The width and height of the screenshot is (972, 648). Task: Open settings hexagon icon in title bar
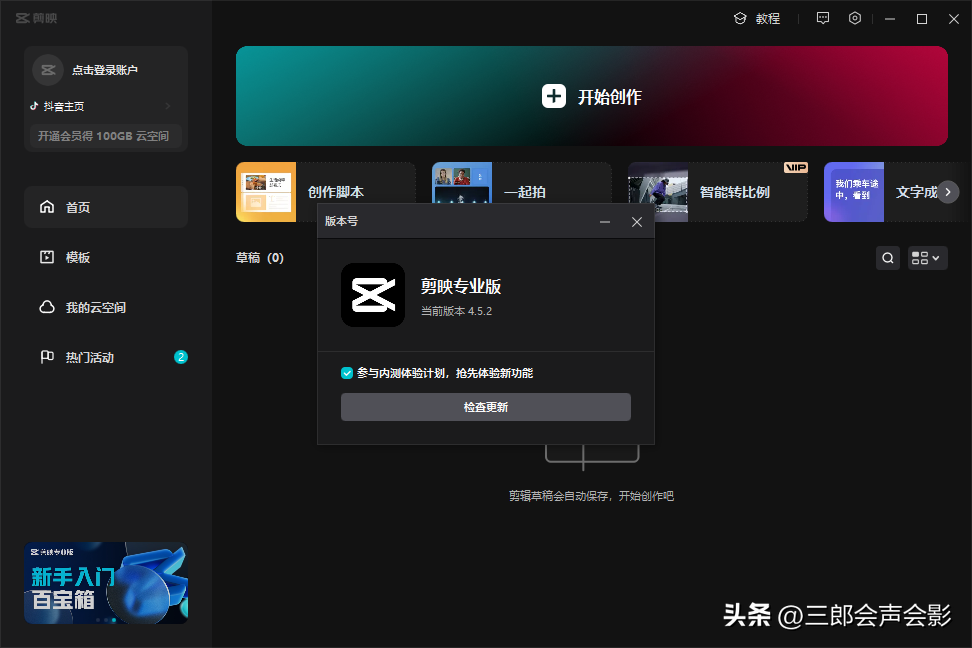click(x=855, y=18)
